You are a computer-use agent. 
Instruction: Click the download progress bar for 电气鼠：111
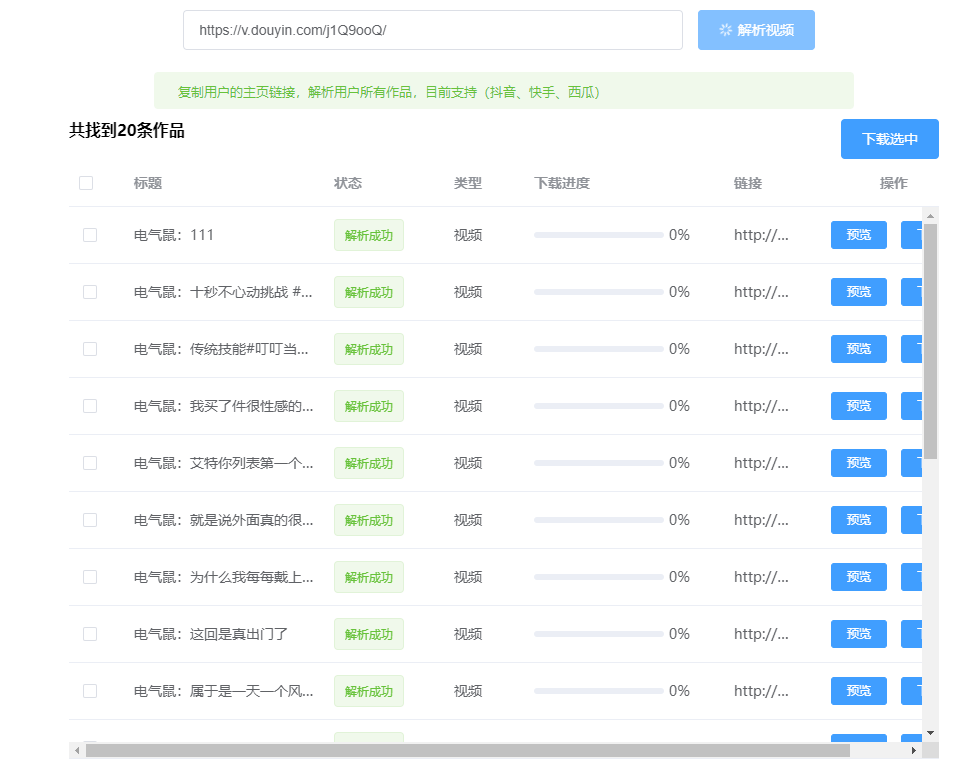tap(598, 233)
